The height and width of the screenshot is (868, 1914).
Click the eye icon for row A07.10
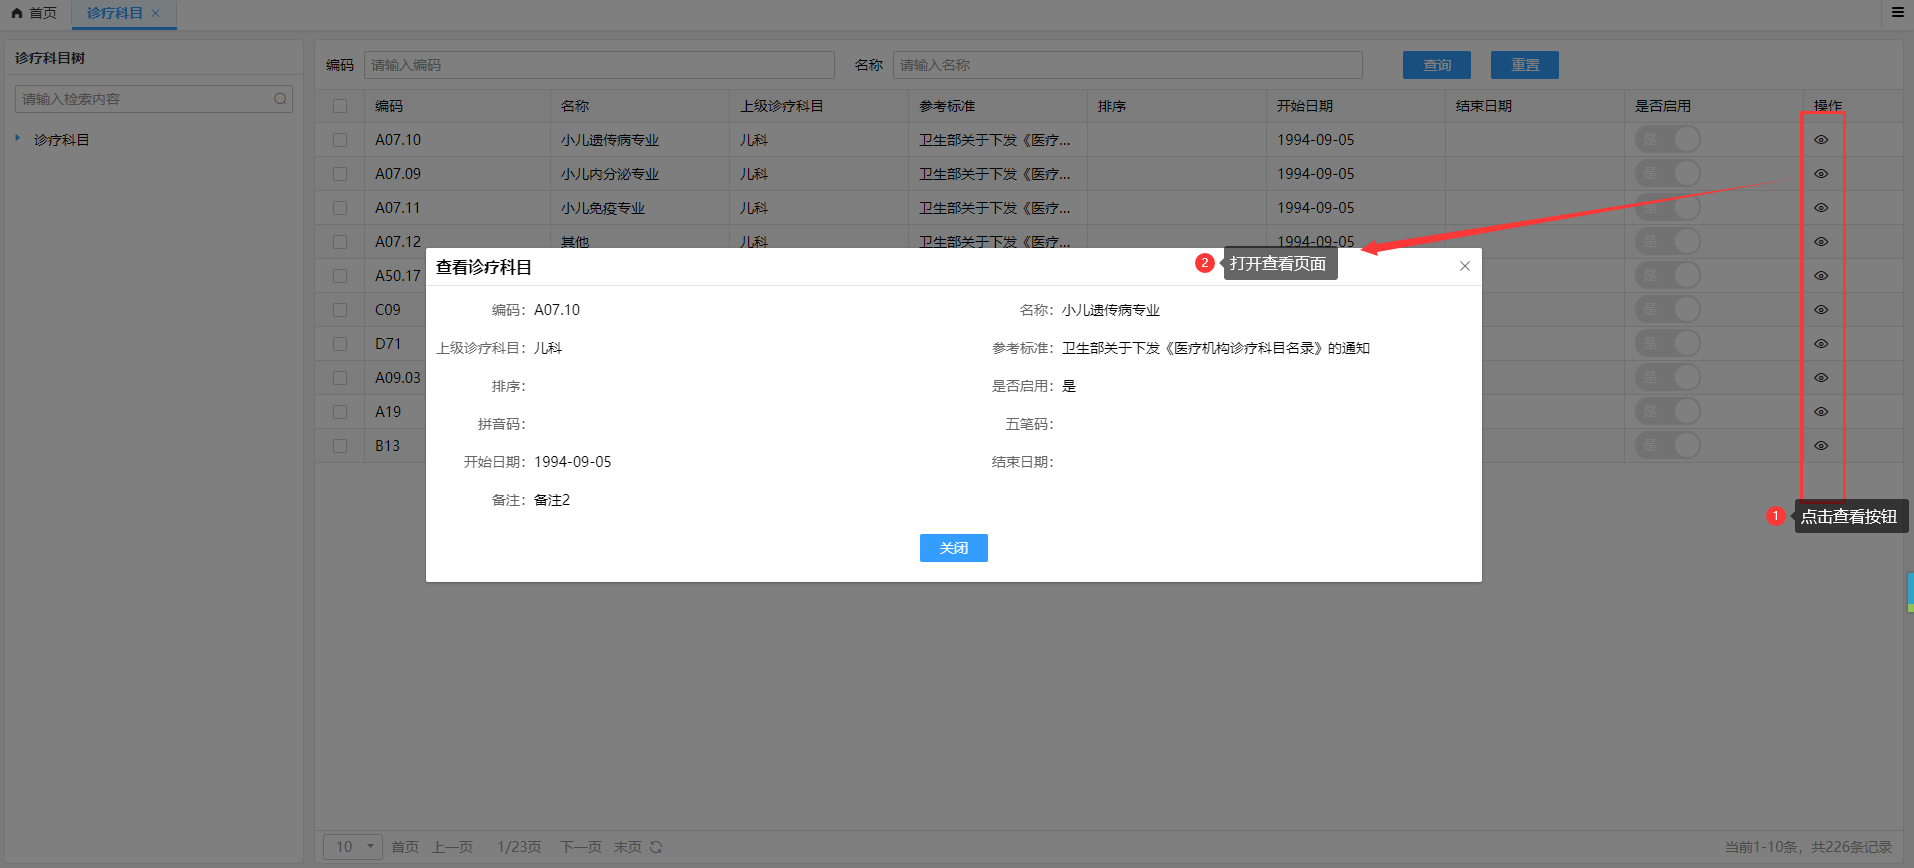pos(1821,140)
